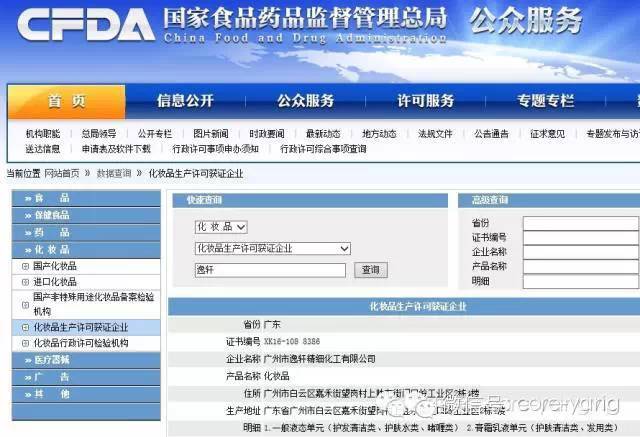Screen dimensions: 640x437
Task: Expand the 药品 sidebar category
Action: (x=86, y=233)
